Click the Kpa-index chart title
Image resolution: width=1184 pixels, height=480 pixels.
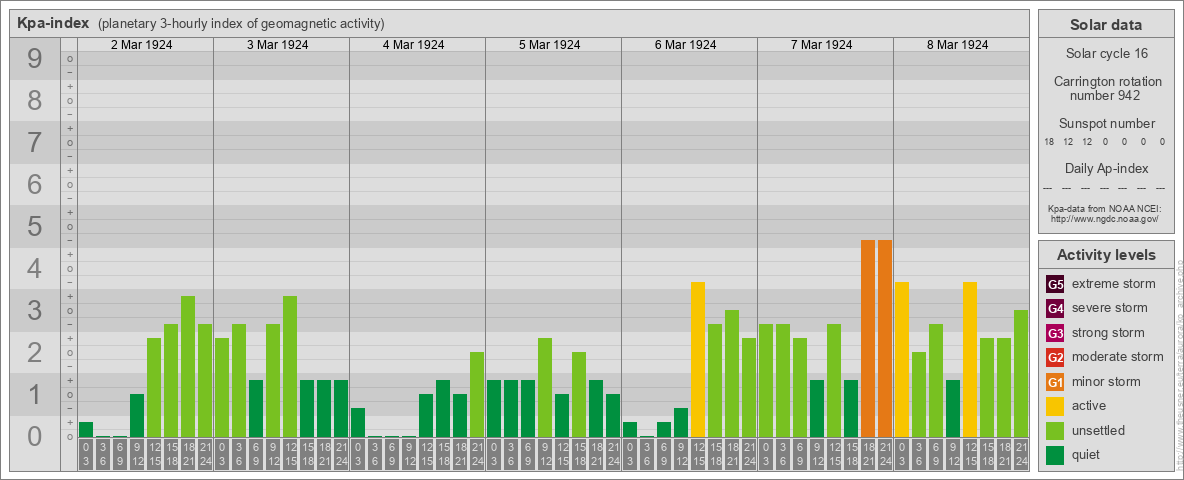[53, 24]
